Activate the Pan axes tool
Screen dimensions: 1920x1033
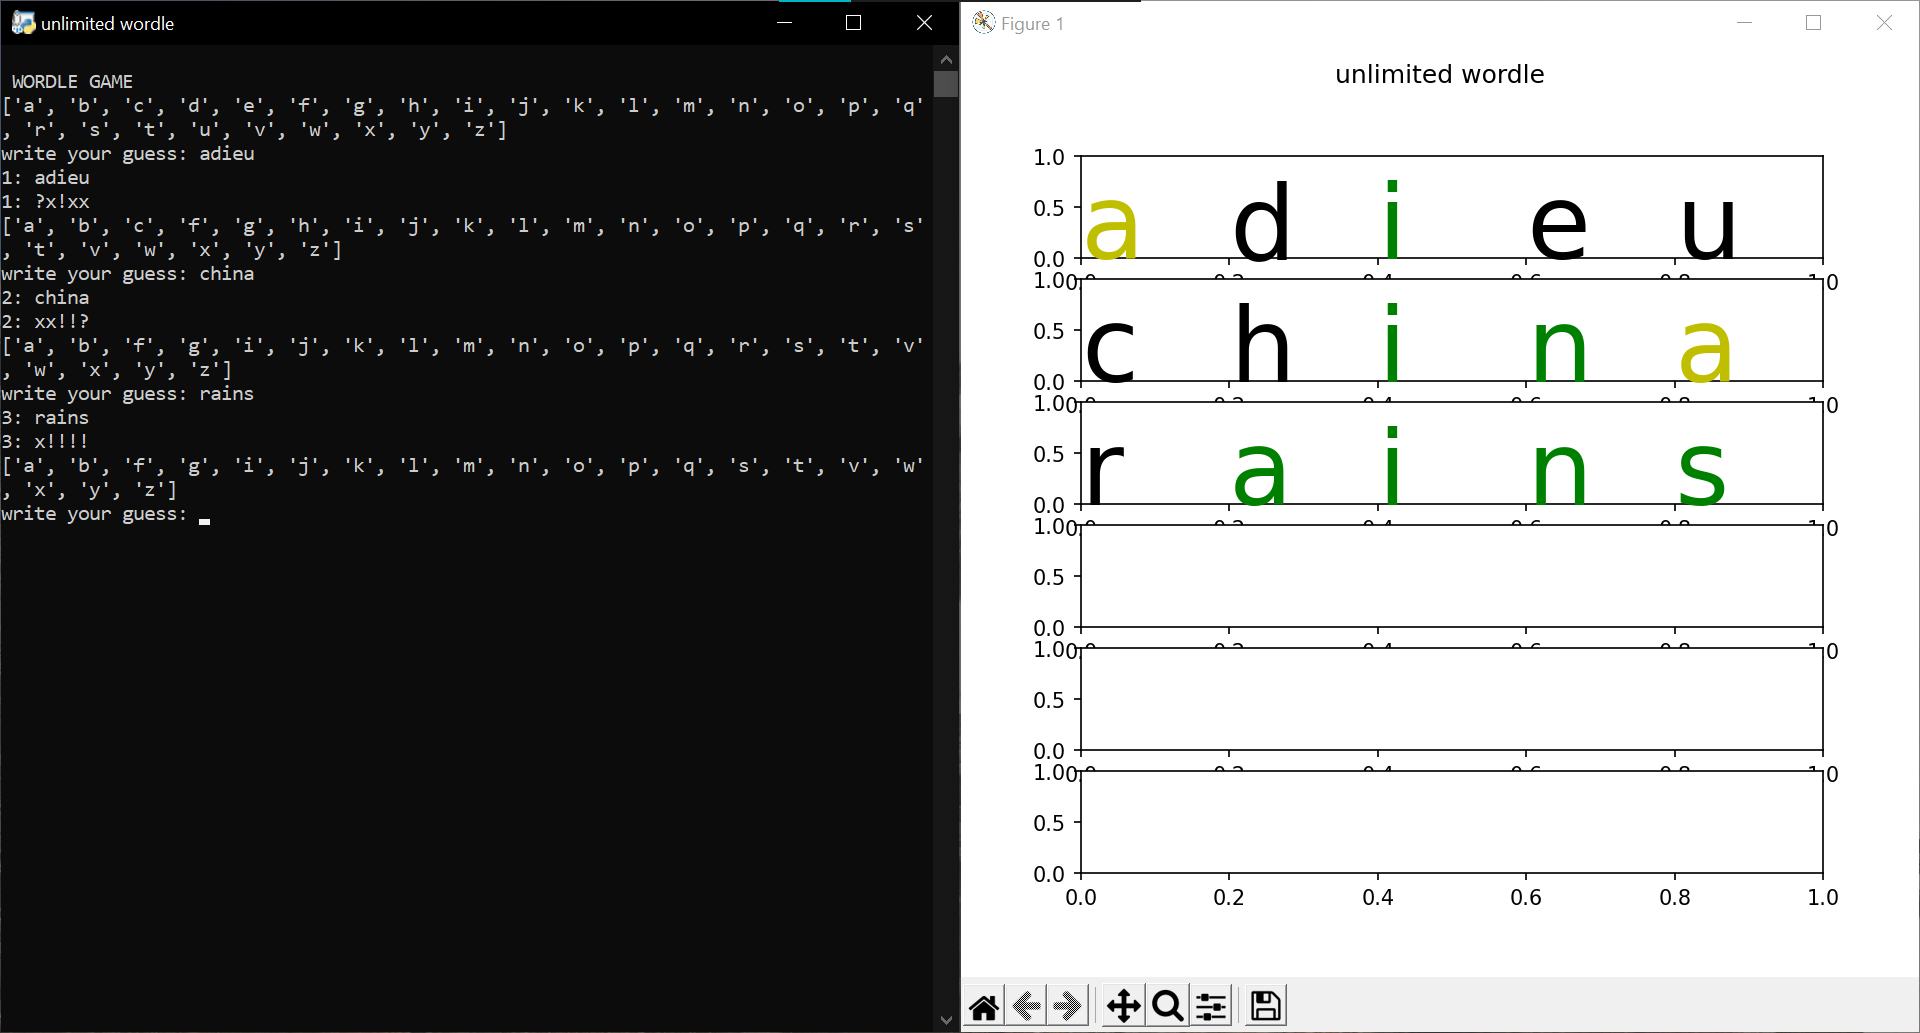click(x=1124, y=1006)
